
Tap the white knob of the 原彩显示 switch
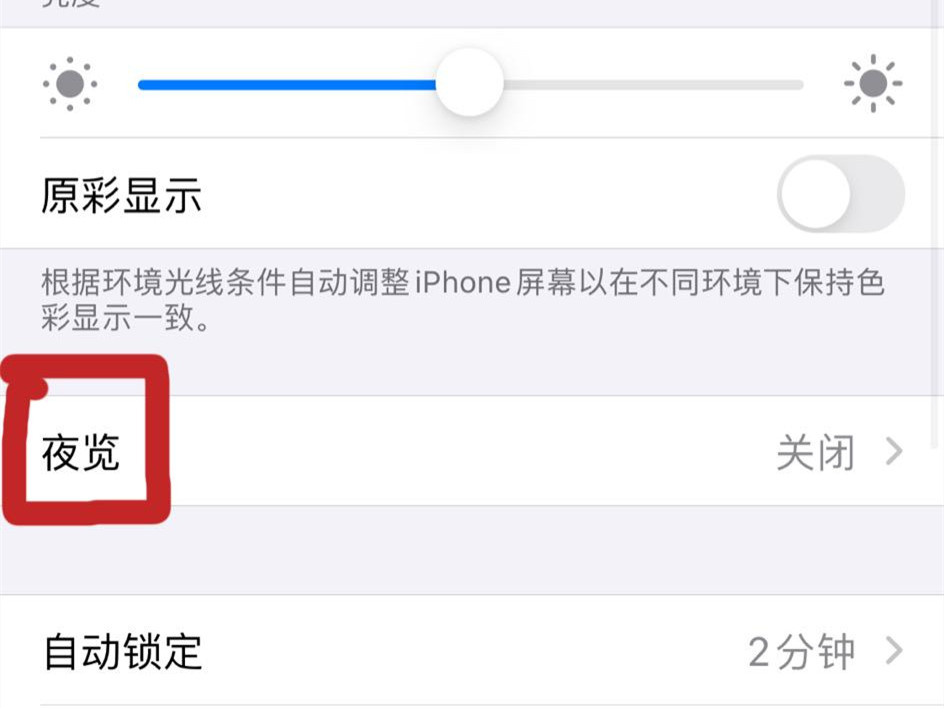click(815, 194)
